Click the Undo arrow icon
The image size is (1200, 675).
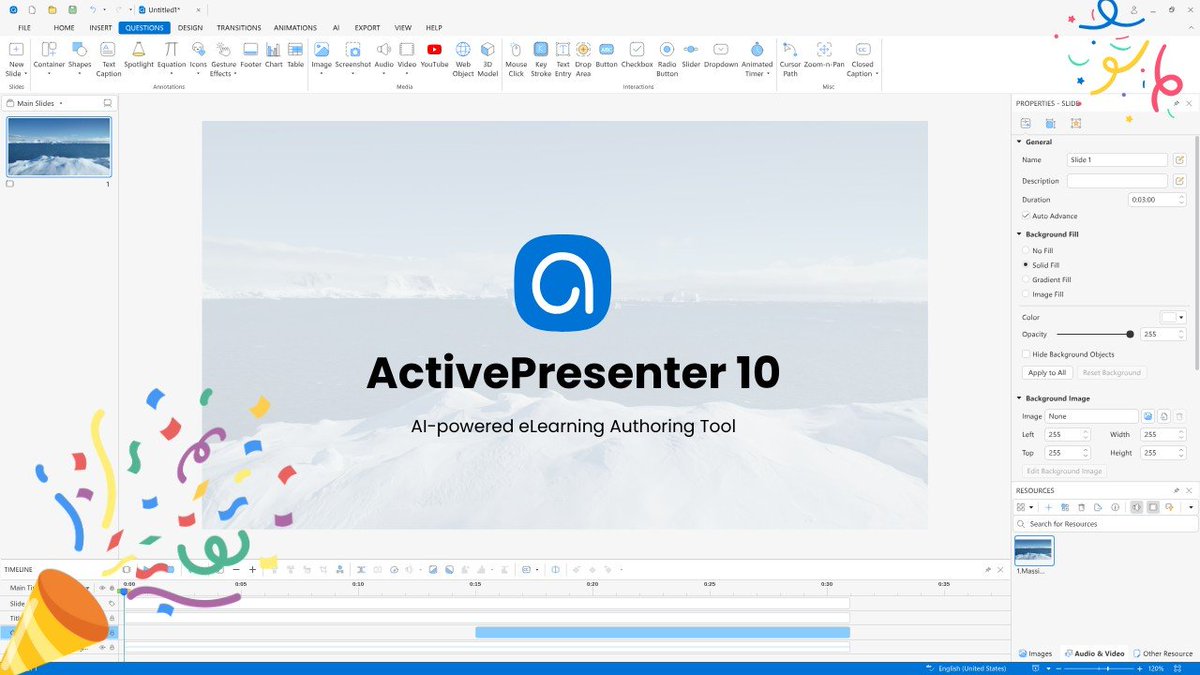93,9
